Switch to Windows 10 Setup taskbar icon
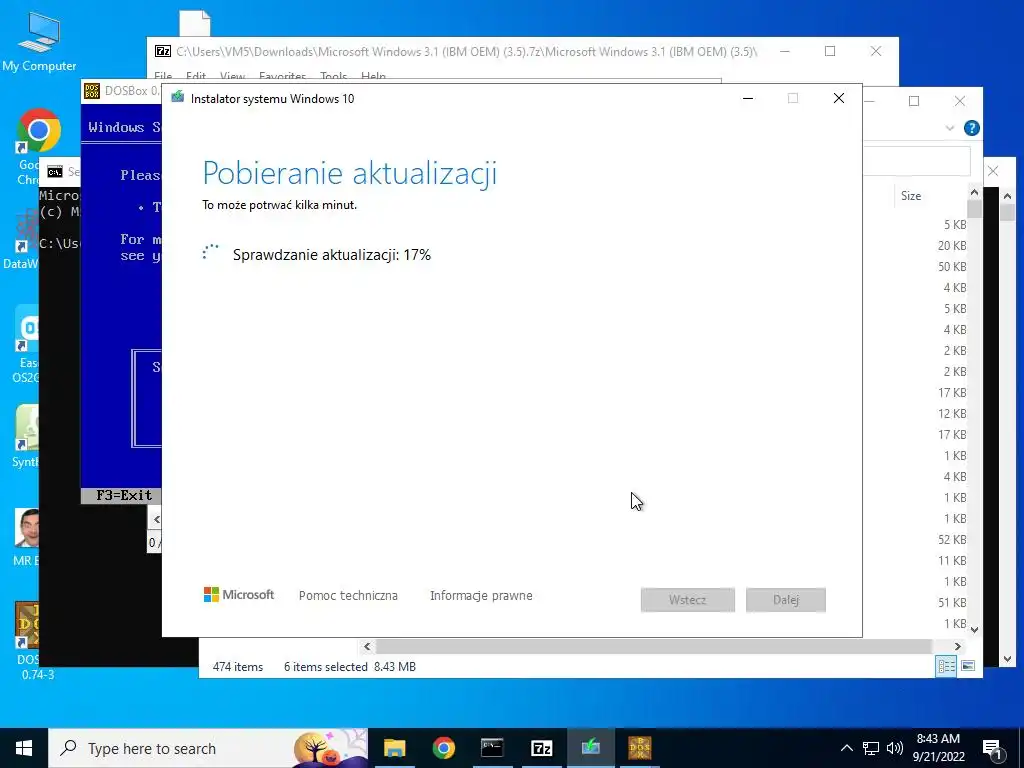The image size is (1024, 768). [x=590, y=748]
